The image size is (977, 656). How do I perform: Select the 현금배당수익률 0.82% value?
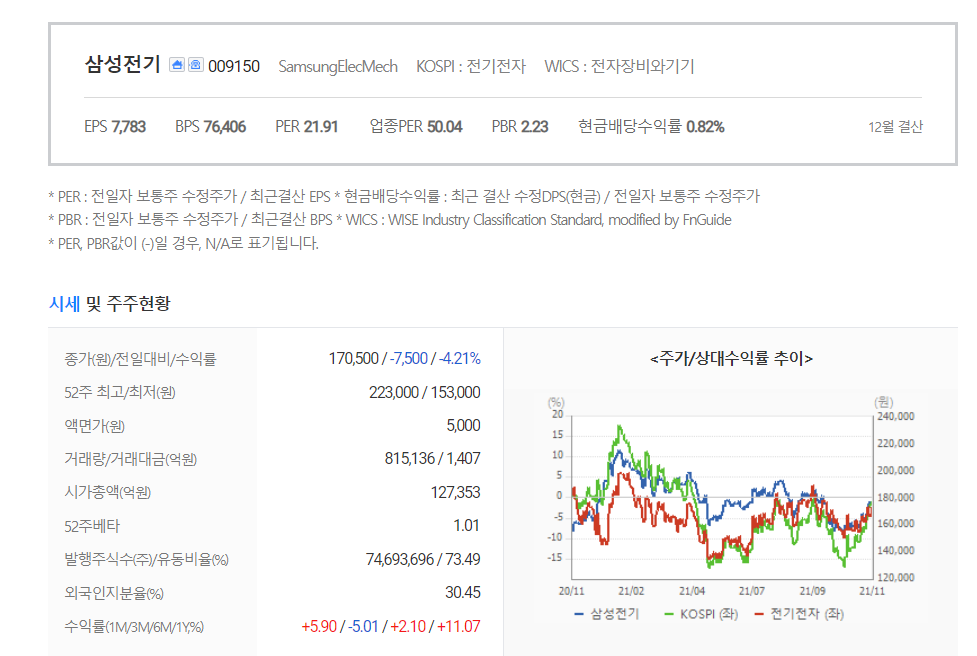pyautogui.click(x=651, y=126)
